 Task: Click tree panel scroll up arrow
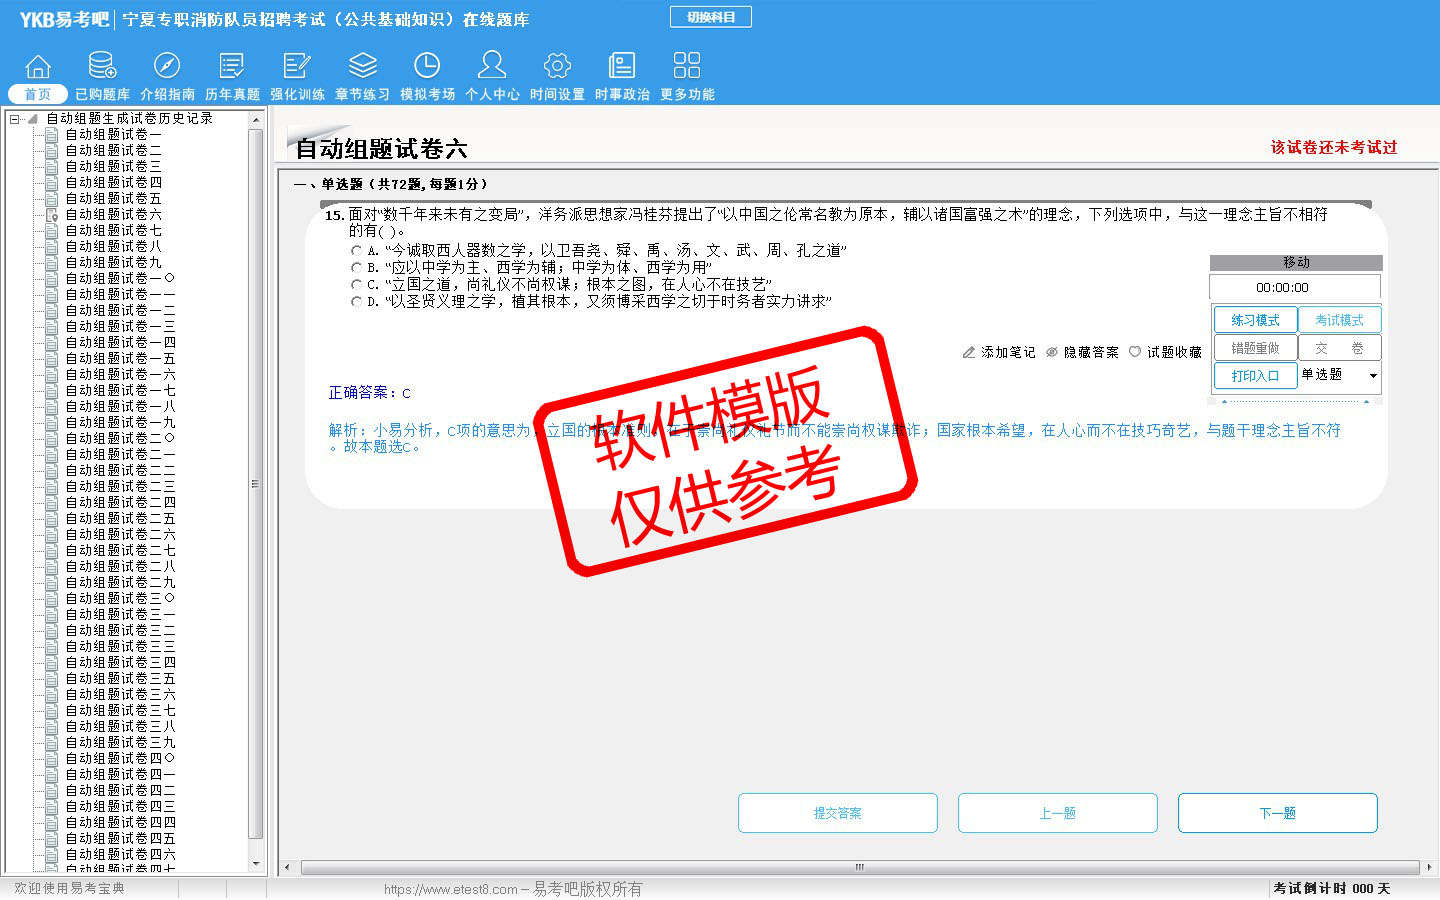256,120
